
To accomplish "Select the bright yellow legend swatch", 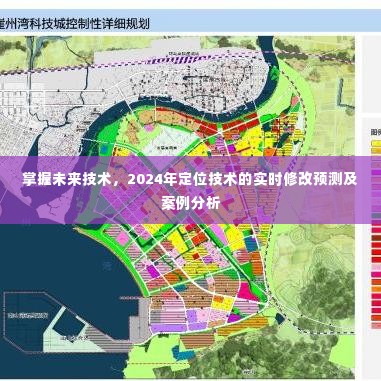I will click(376, 143).
